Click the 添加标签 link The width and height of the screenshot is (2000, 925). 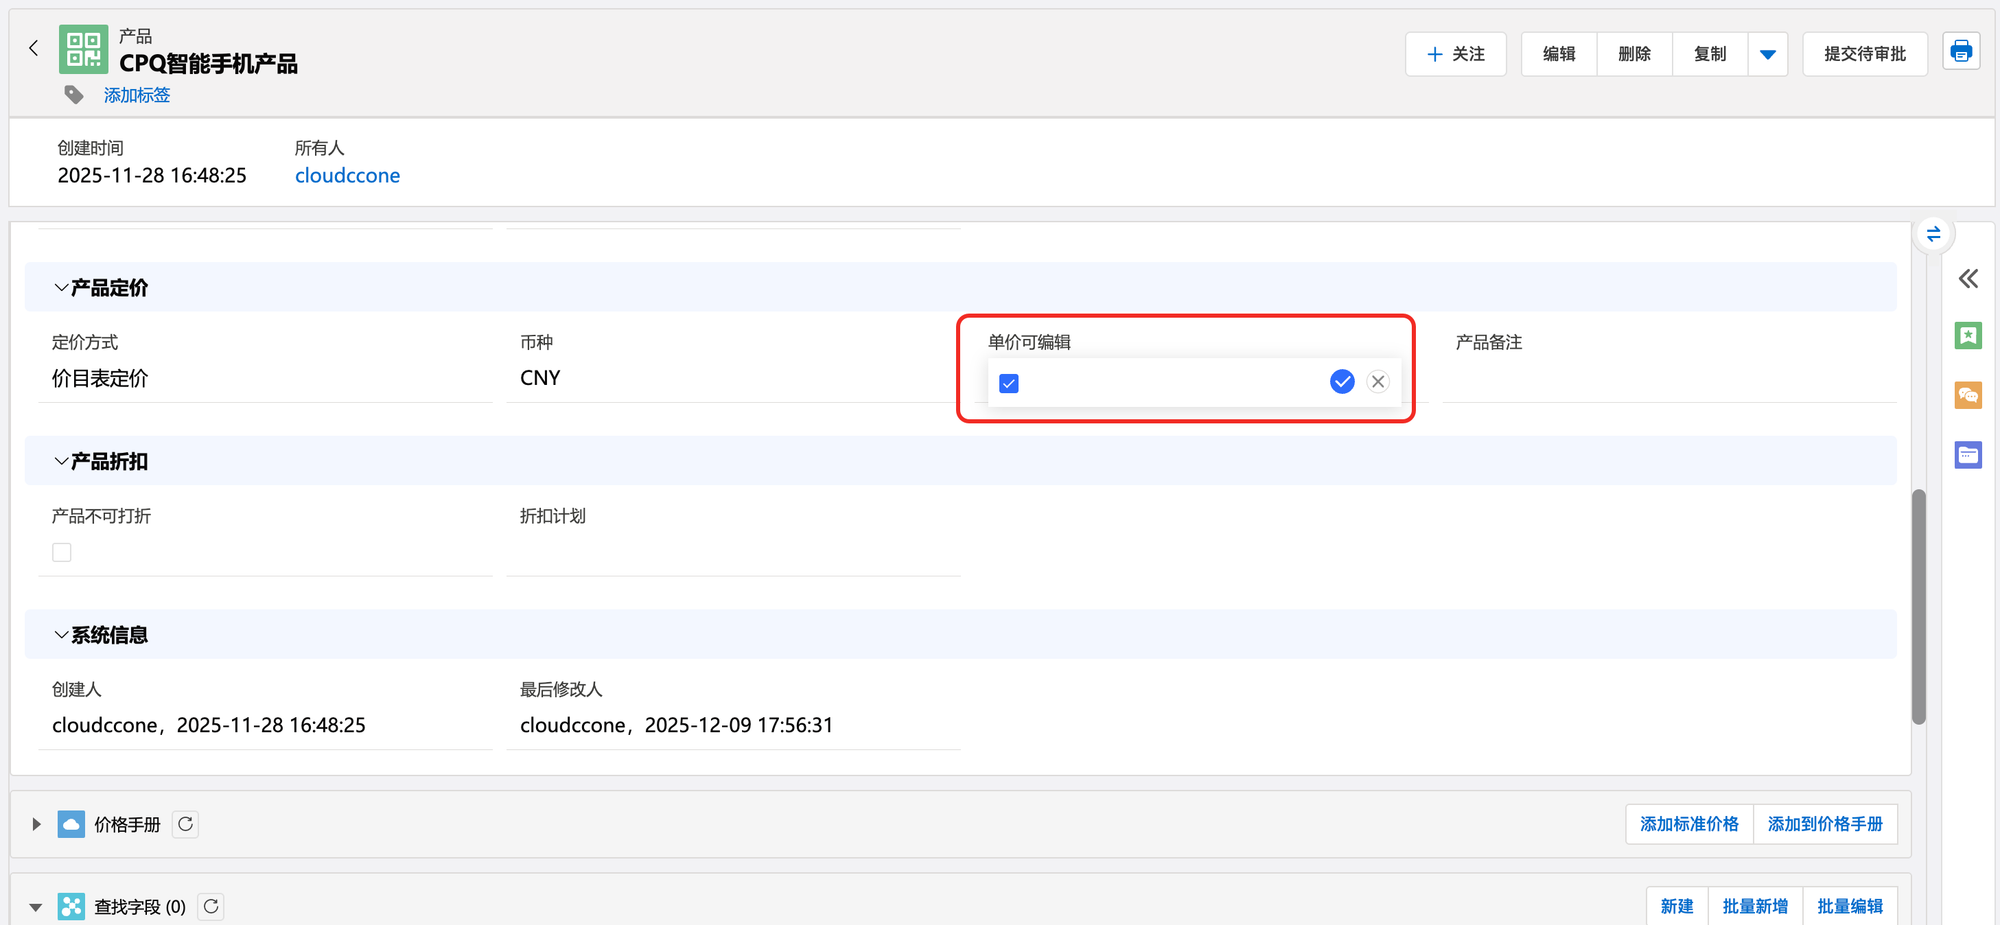coord(137,95)
